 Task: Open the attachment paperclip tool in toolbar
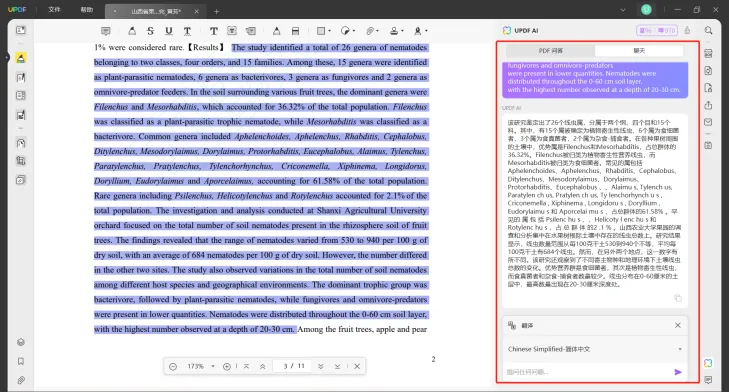(370, 31)
